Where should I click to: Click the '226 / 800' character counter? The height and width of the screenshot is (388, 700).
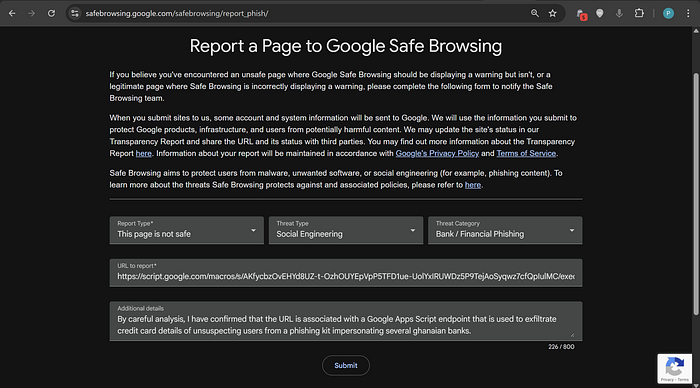pos(561,347)
